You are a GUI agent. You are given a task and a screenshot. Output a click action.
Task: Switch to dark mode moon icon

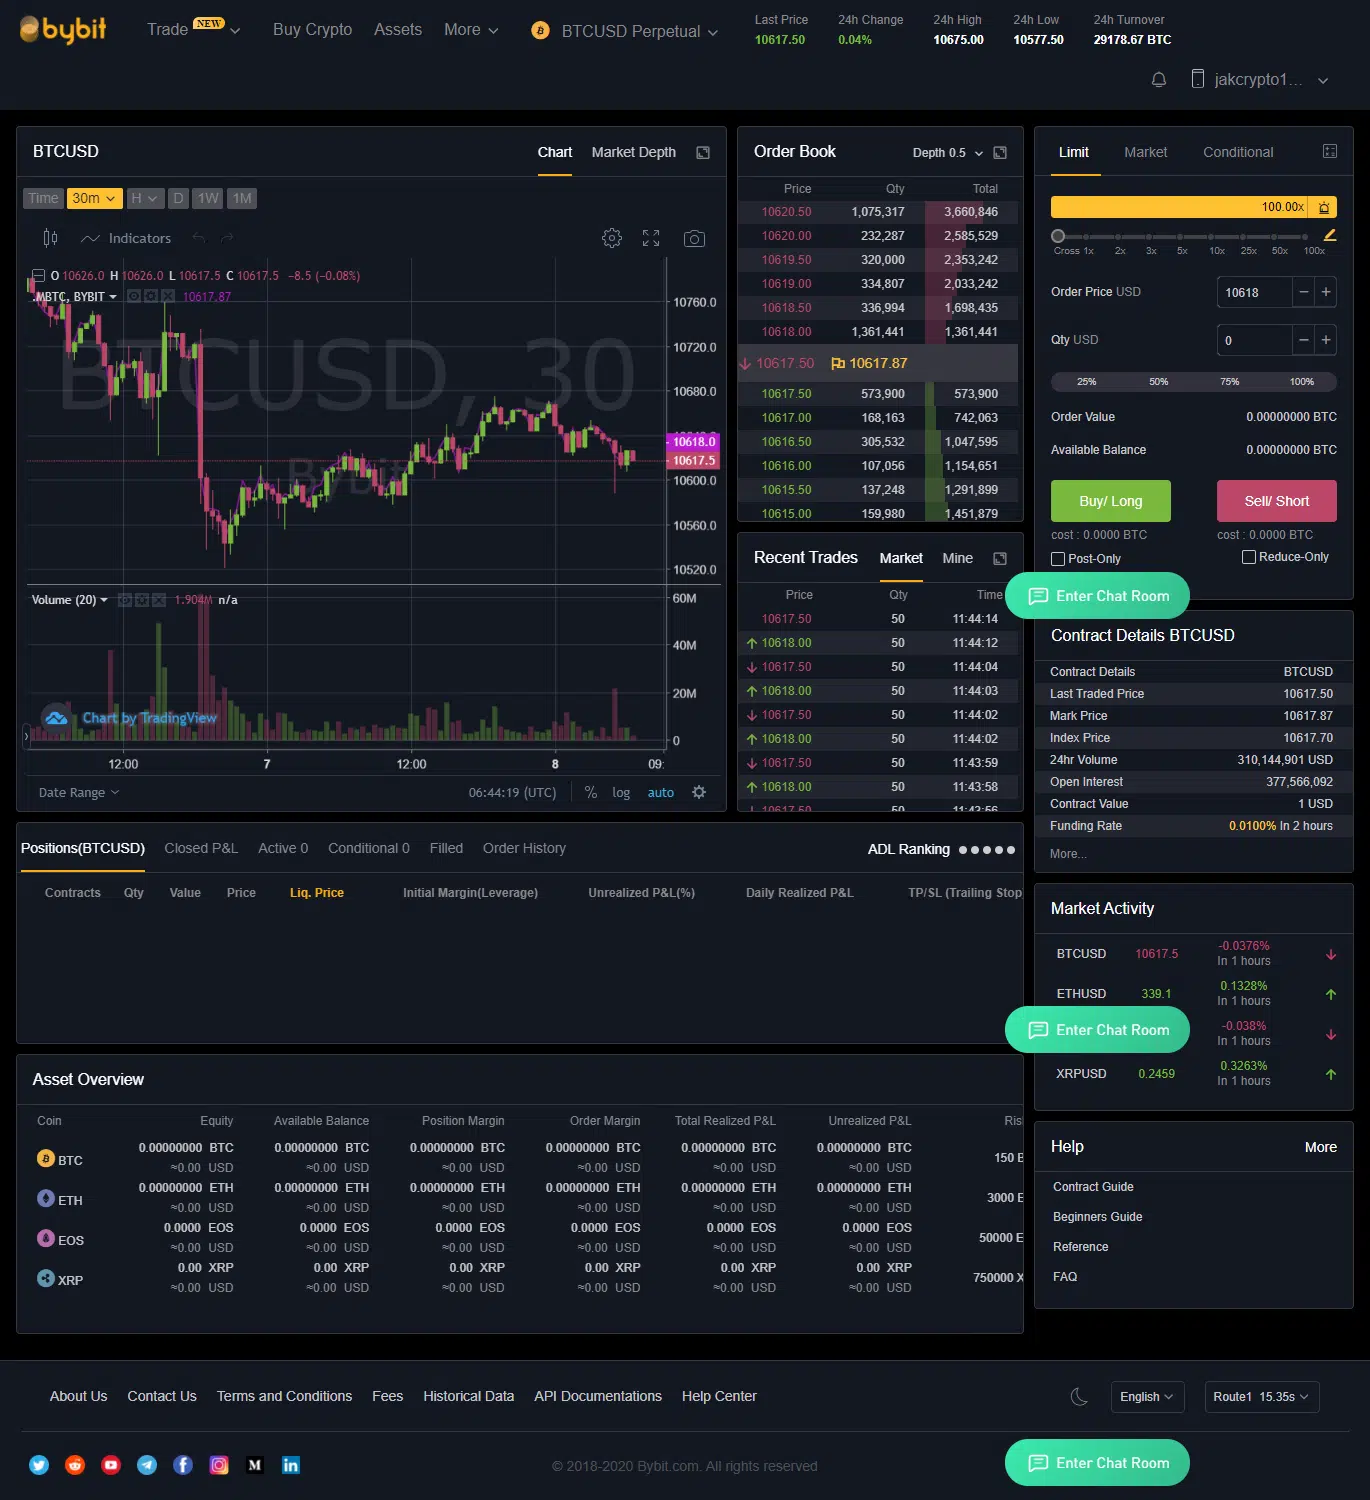[1079, 1397]
